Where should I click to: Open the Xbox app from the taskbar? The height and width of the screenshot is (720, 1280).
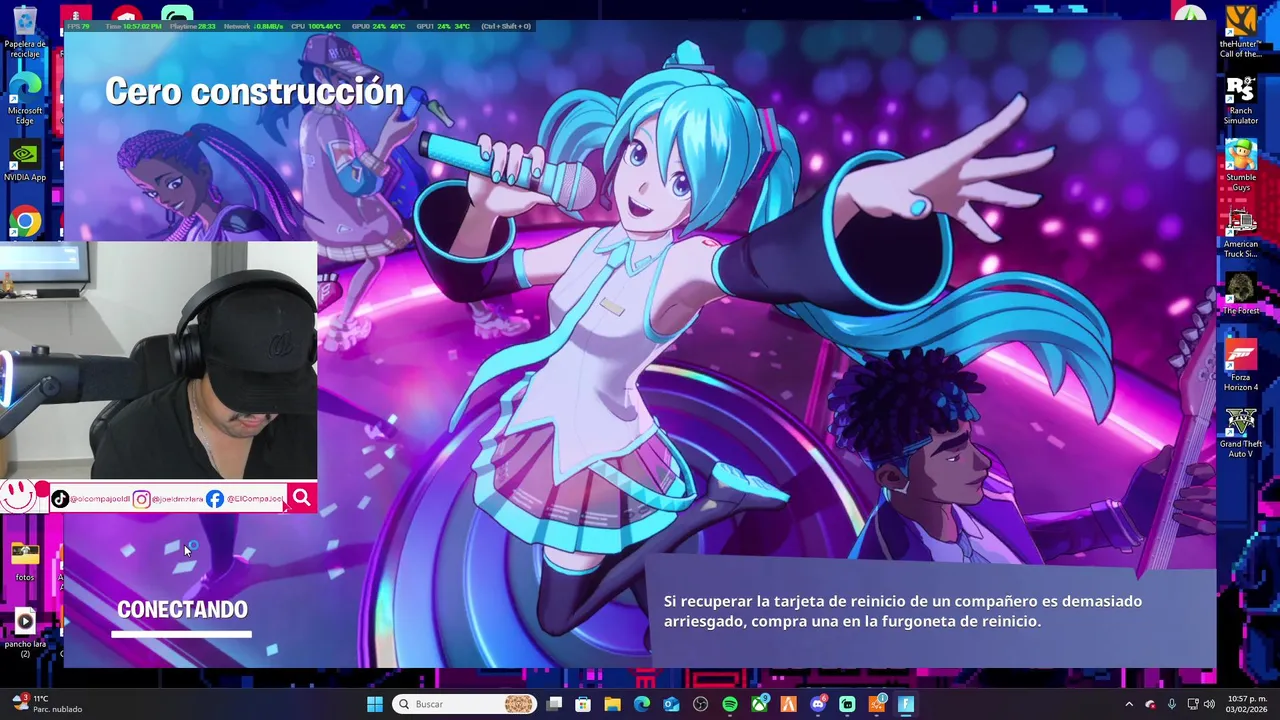759,704
